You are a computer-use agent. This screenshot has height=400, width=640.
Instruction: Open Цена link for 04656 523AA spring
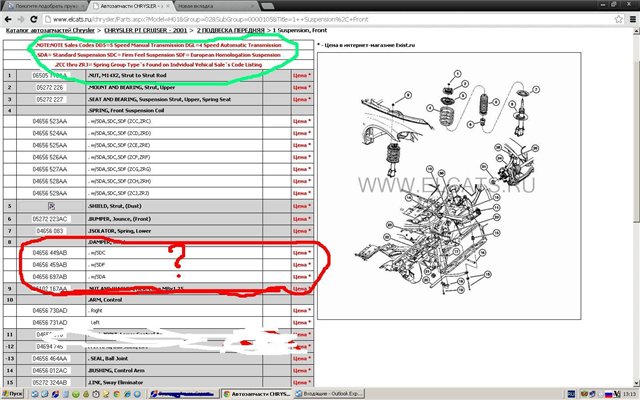pos(302,121)
